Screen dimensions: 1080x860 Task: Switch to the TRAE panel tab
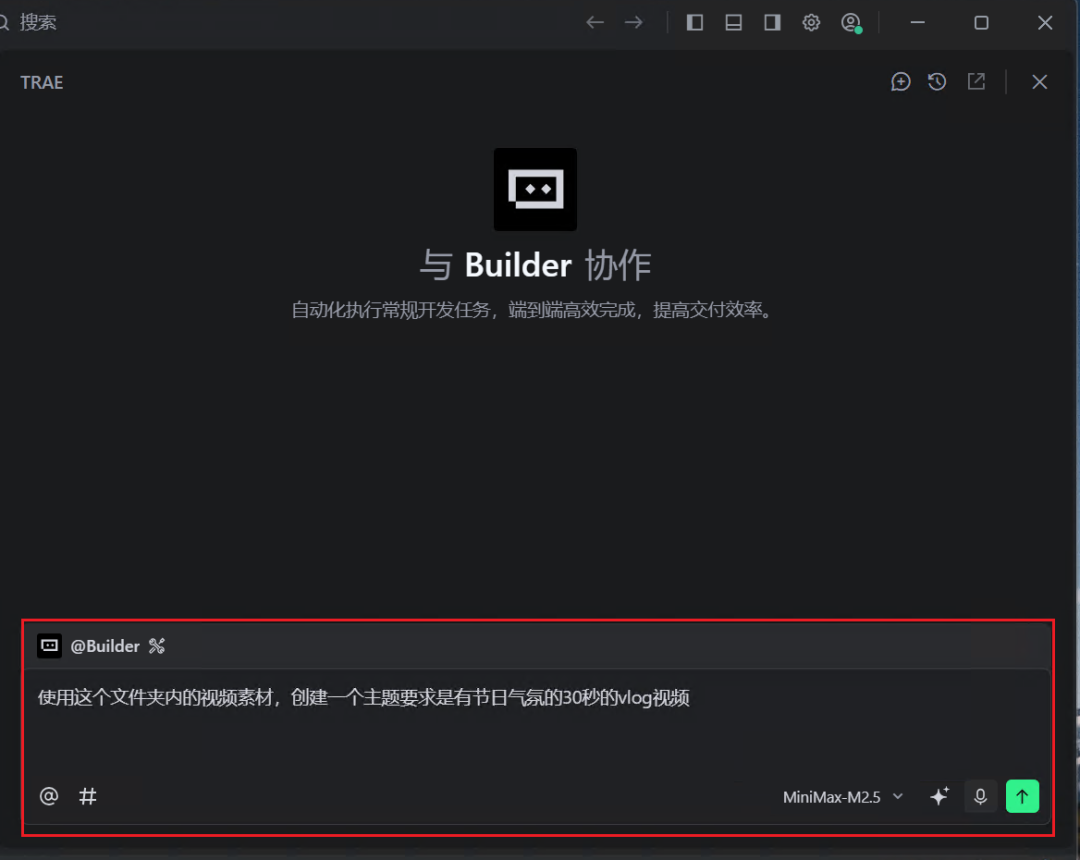click(41, 82)
